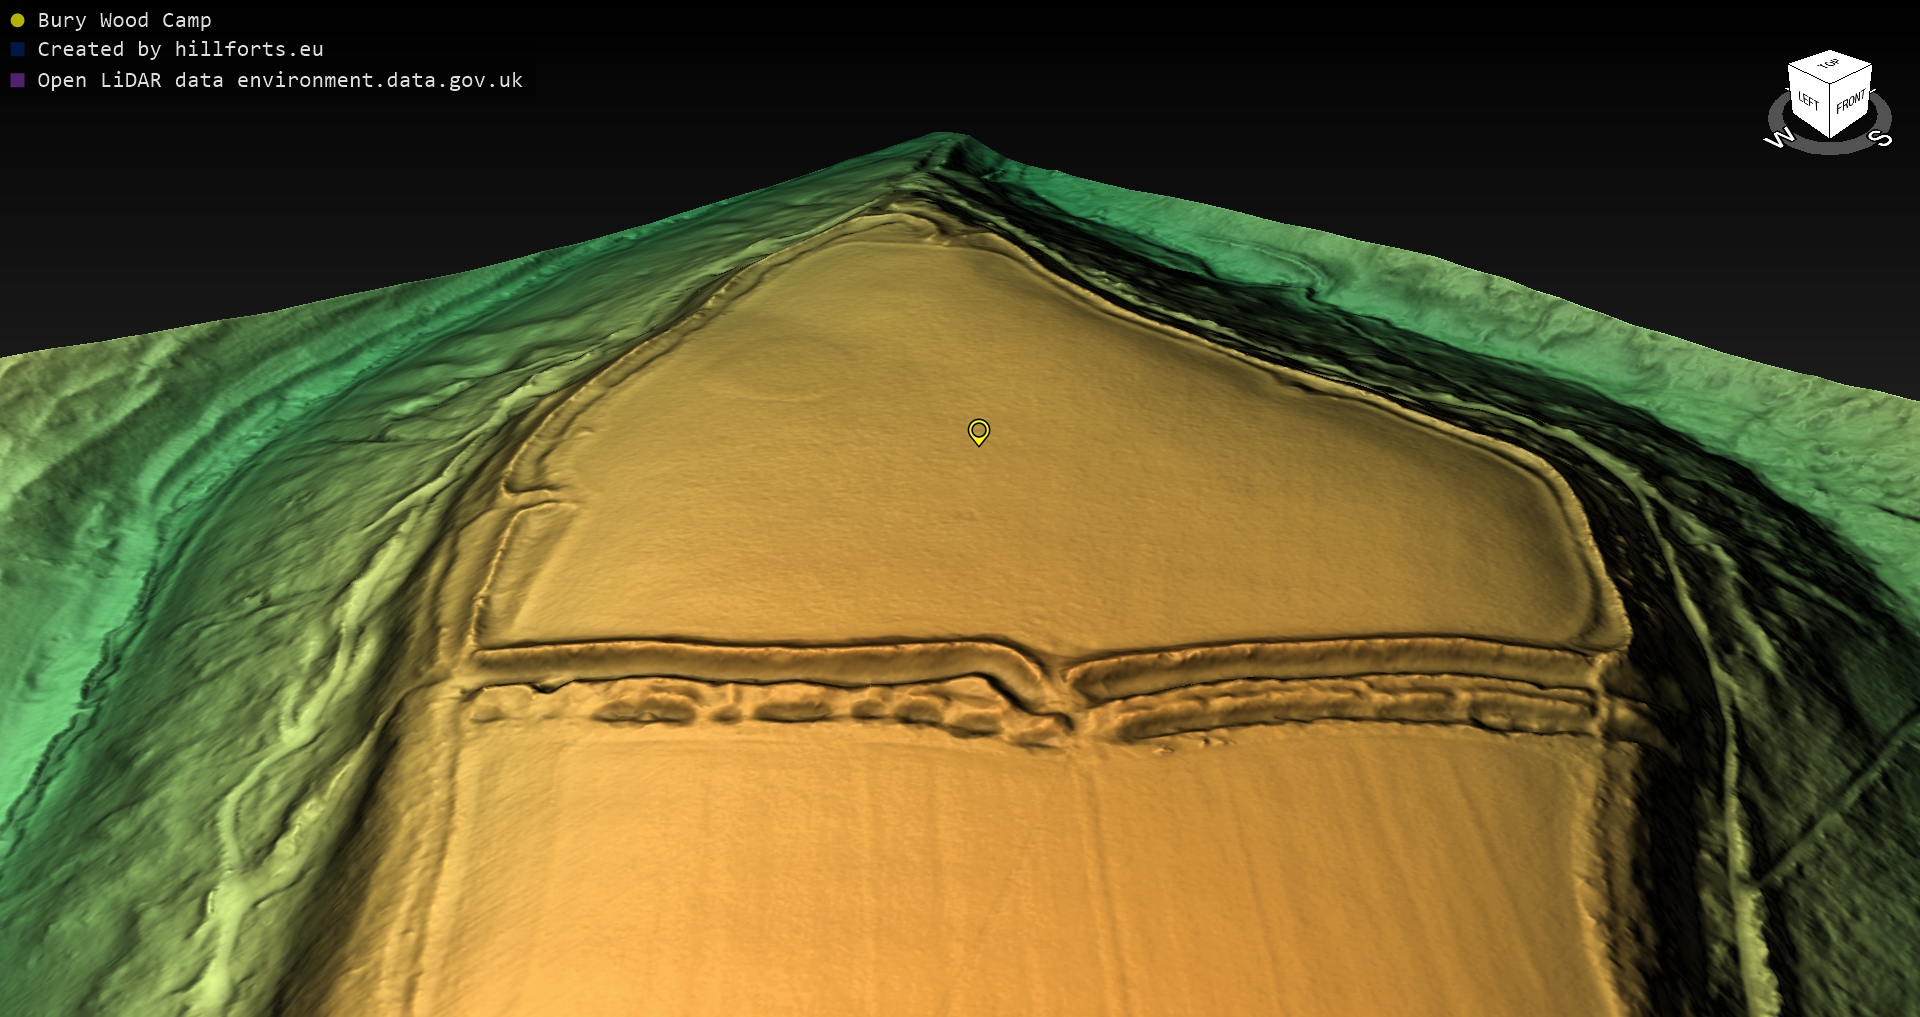The height and width of the screenshot is (1017, 1920).
Task: Click the purple square legend marker
Action: (17, 81)
